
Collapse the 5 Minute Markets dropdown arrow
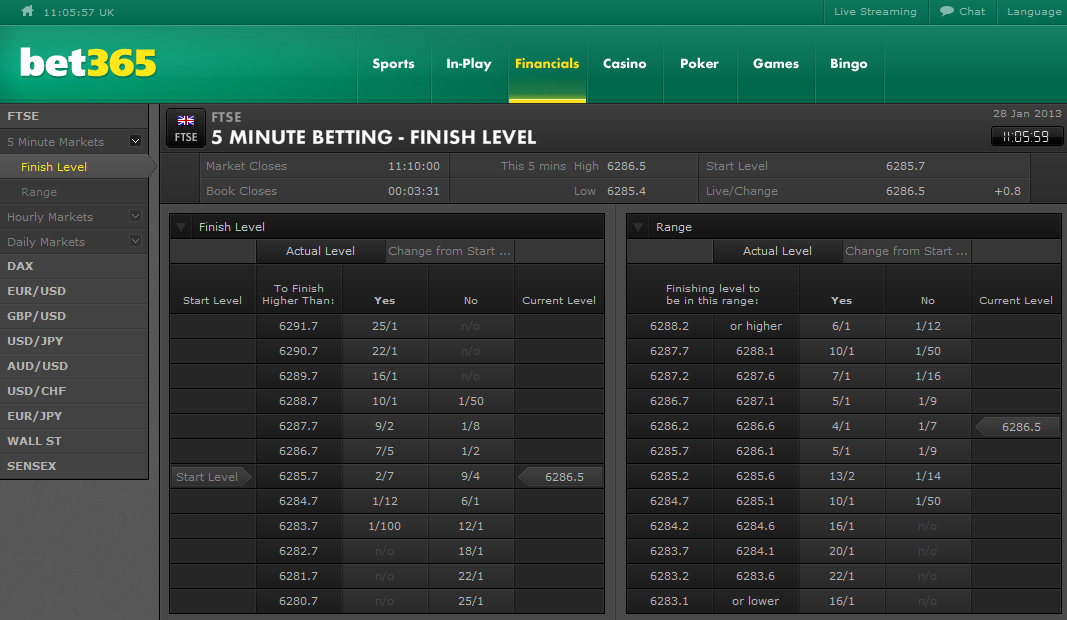pos(135,141)
